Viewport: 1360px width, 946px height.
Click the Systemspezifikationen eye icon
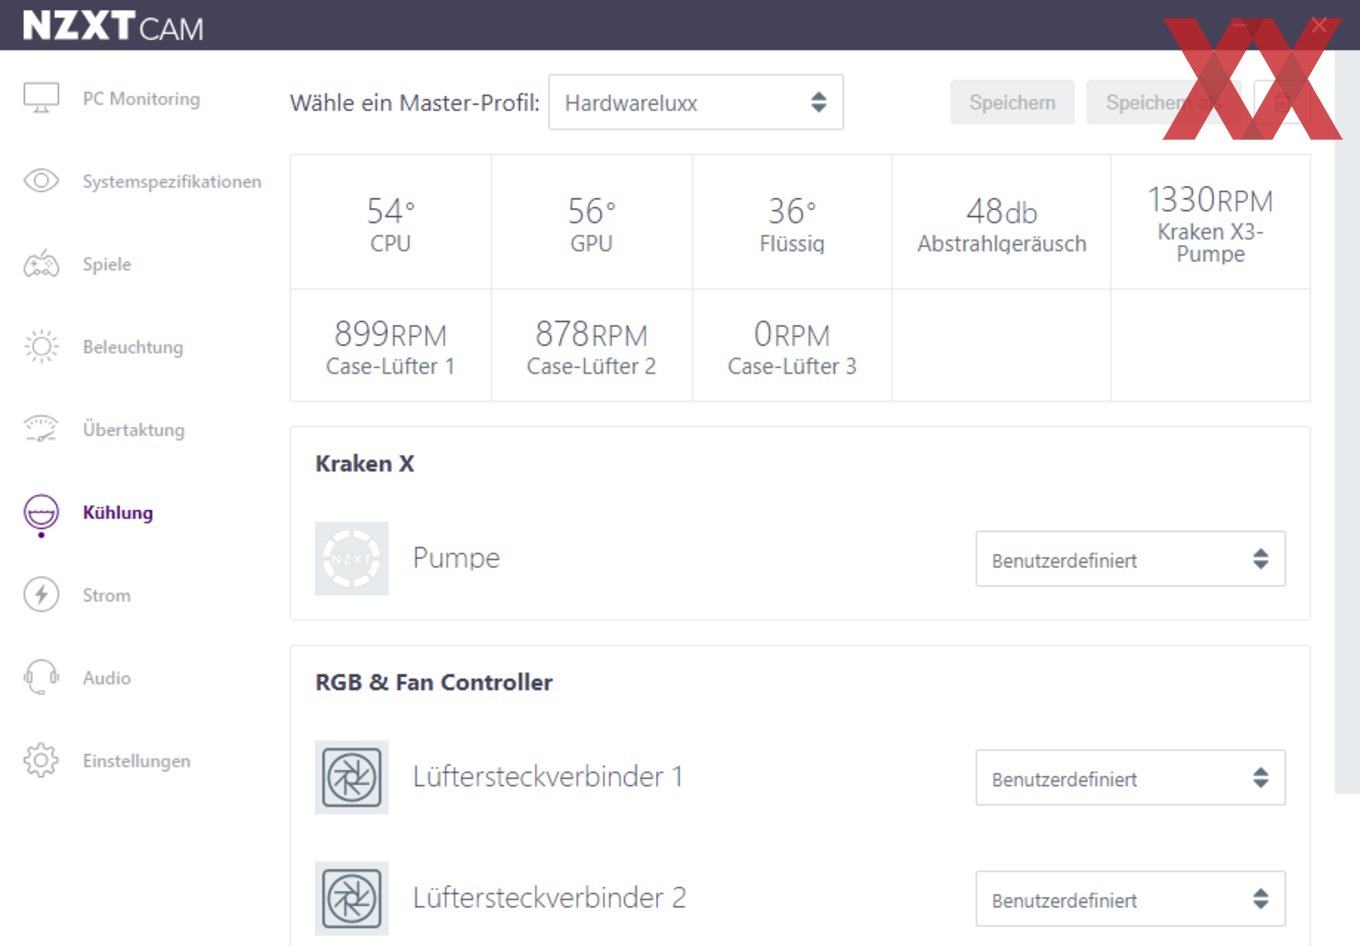(x=41, y=181)
